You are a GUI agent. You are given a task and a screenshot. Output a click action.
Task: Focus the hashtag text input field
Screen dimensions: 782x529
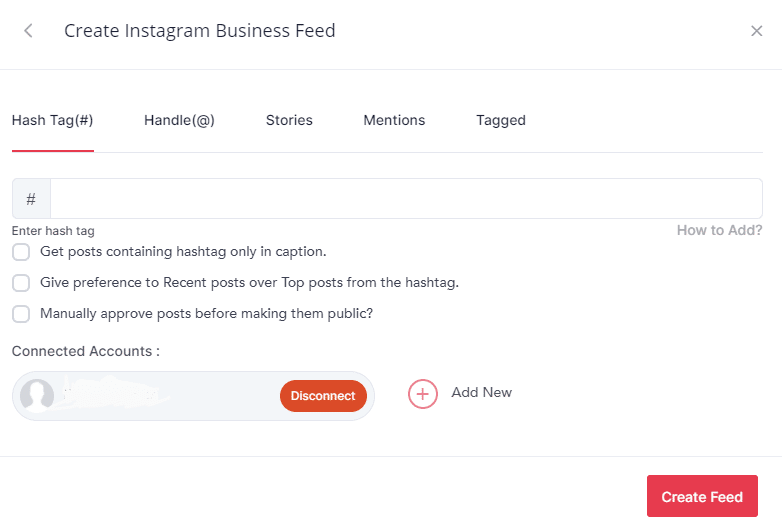[405, 199]
